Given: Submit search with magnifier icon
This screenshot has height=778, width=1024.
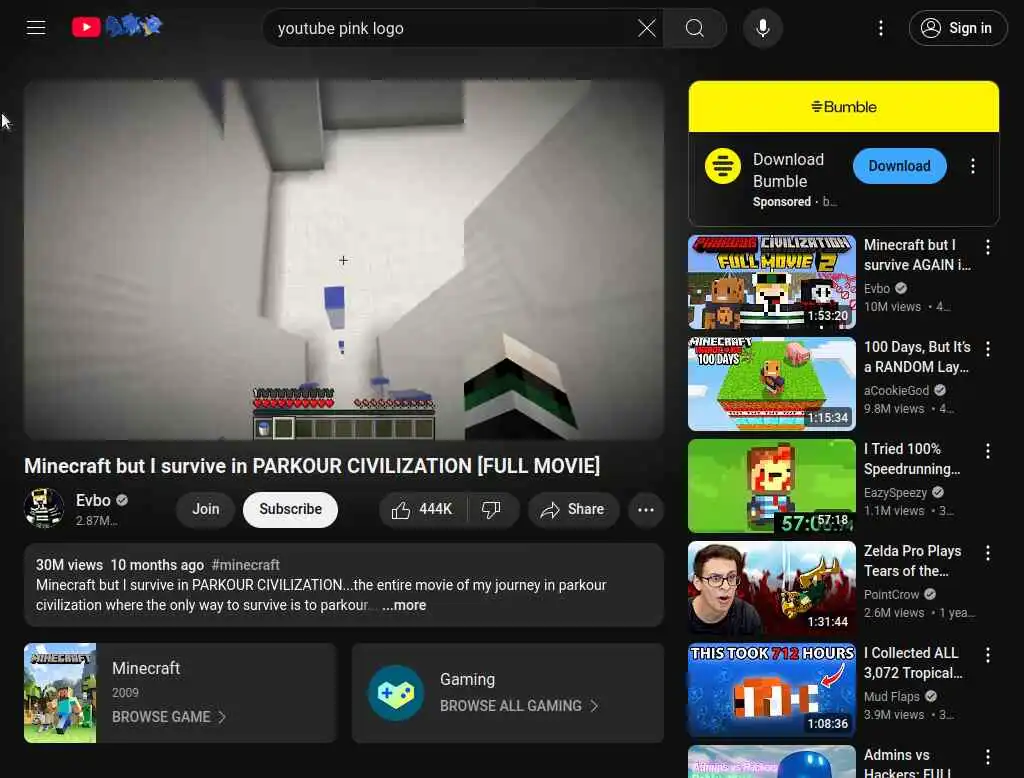Looking at the screenshot, I should (x=694, y=28).
